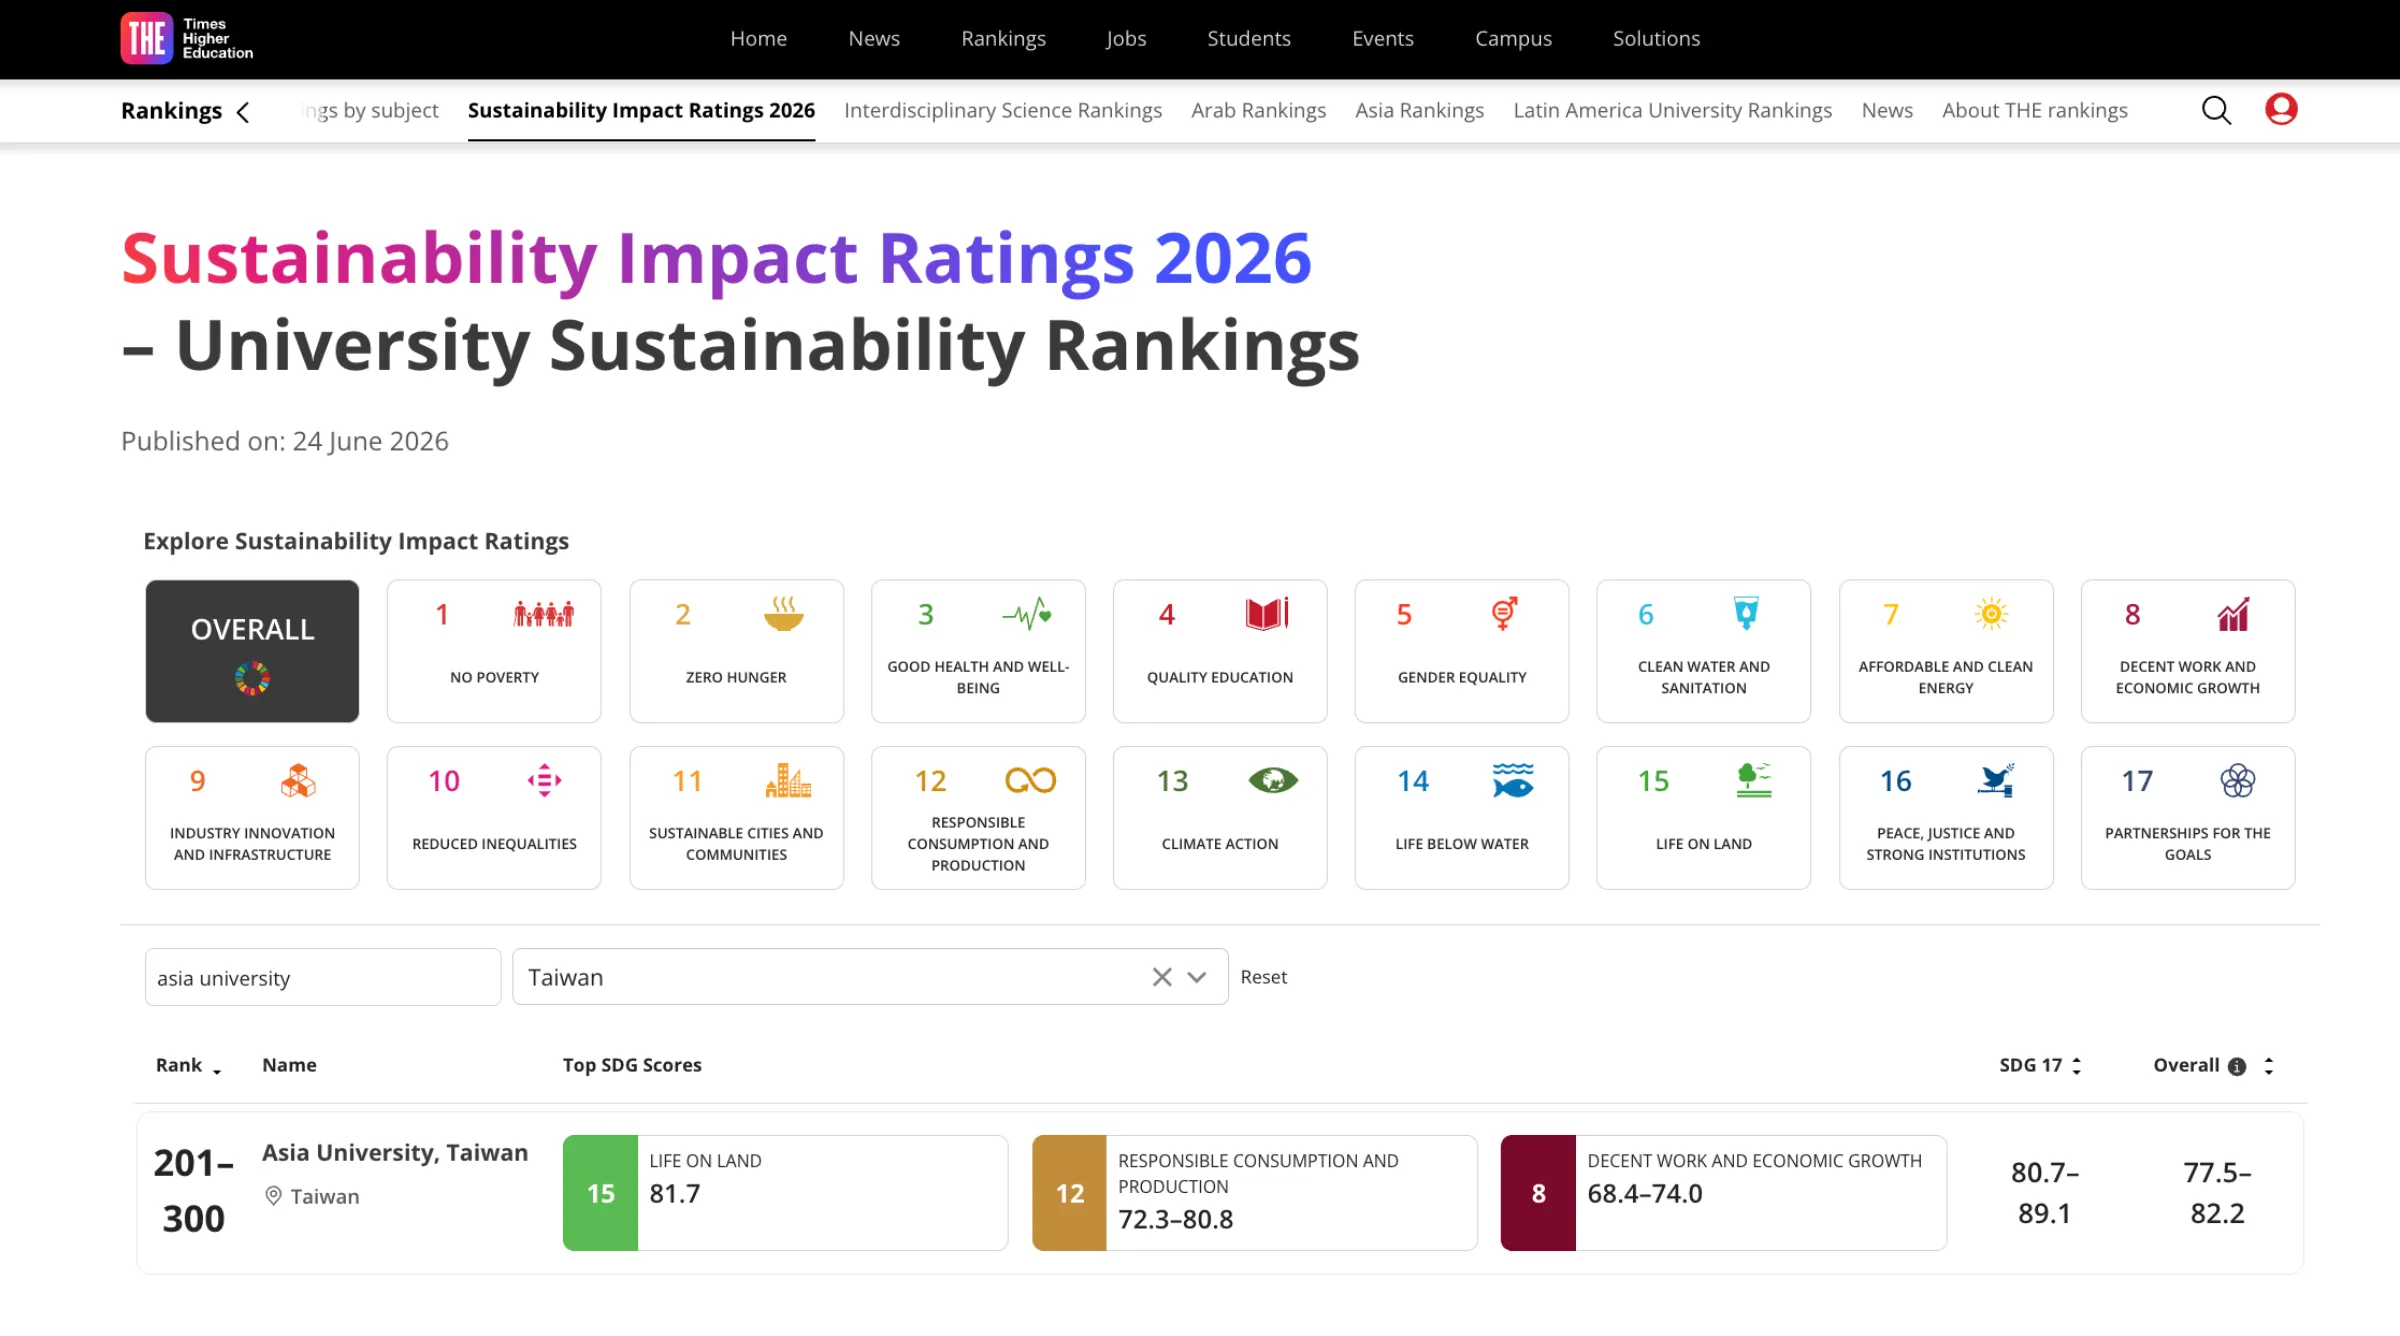Select the OVERALL ratings tile

[252, 651]
